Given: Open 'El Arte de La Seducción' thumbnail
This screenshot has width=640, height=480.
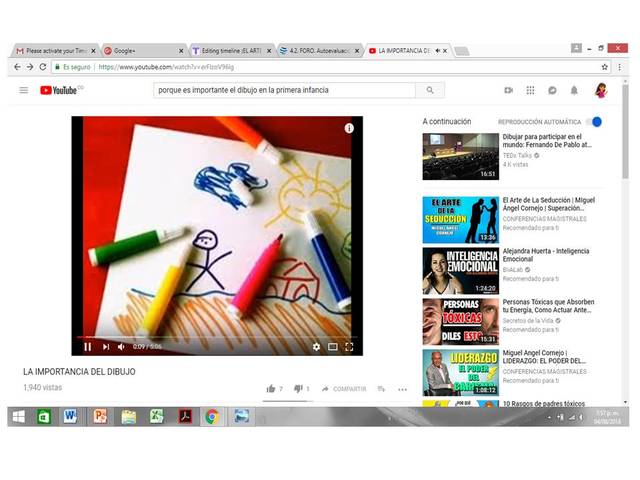Looking at the screenshot, I should coord(460,220).
